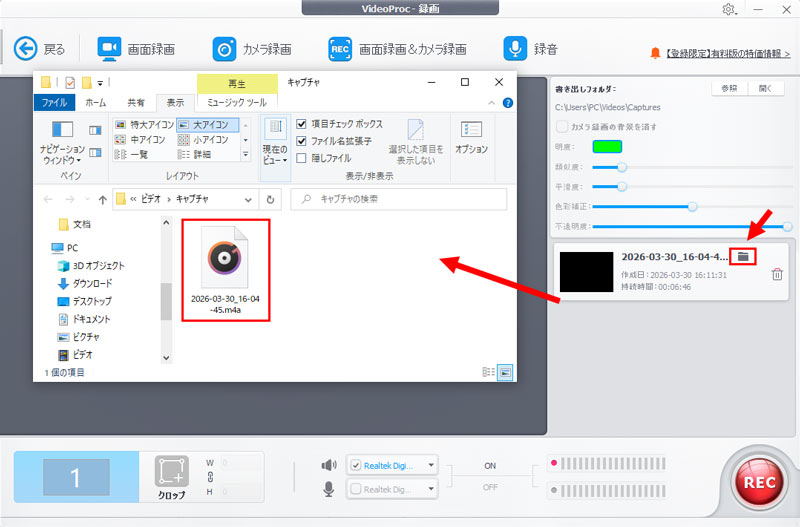Image resolution: width=800 pixels, height=527 pixels.
Task: Open 有料版の特価情報 link
Action: [x=728, y=54]
